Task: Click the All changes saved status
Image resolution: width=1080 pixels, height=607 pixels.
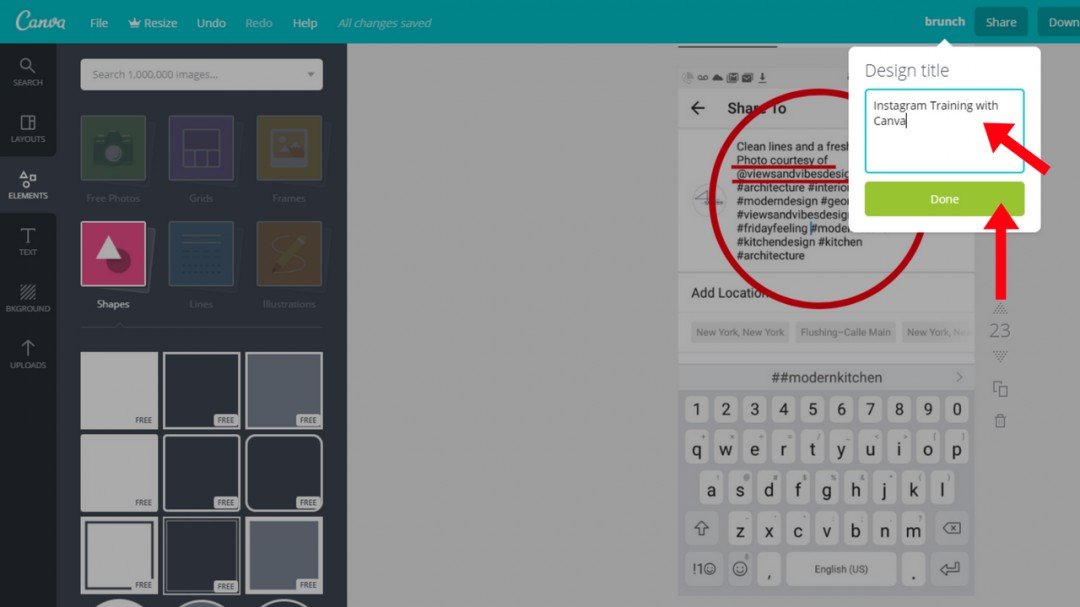Action: coord(384,23)
